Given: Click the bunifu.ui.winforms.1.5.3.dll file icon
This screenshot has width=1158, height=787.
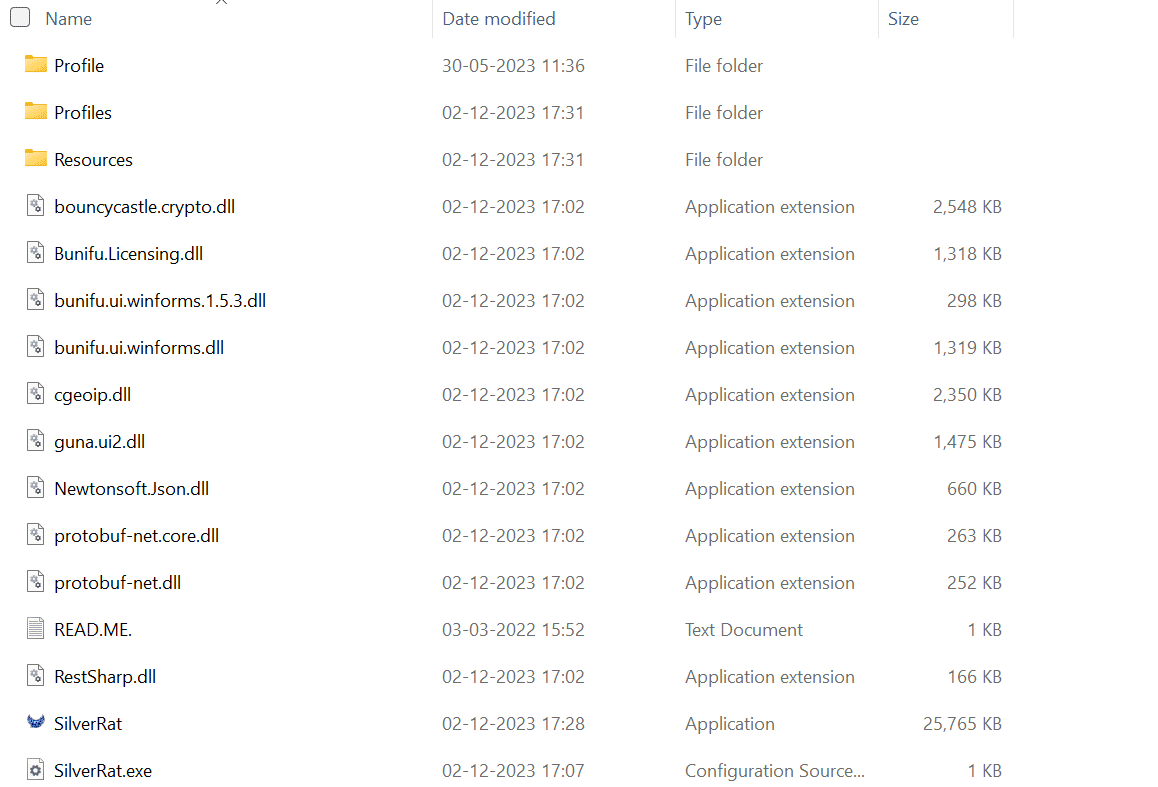Looking at the screenshot, I should pos(35,300).
